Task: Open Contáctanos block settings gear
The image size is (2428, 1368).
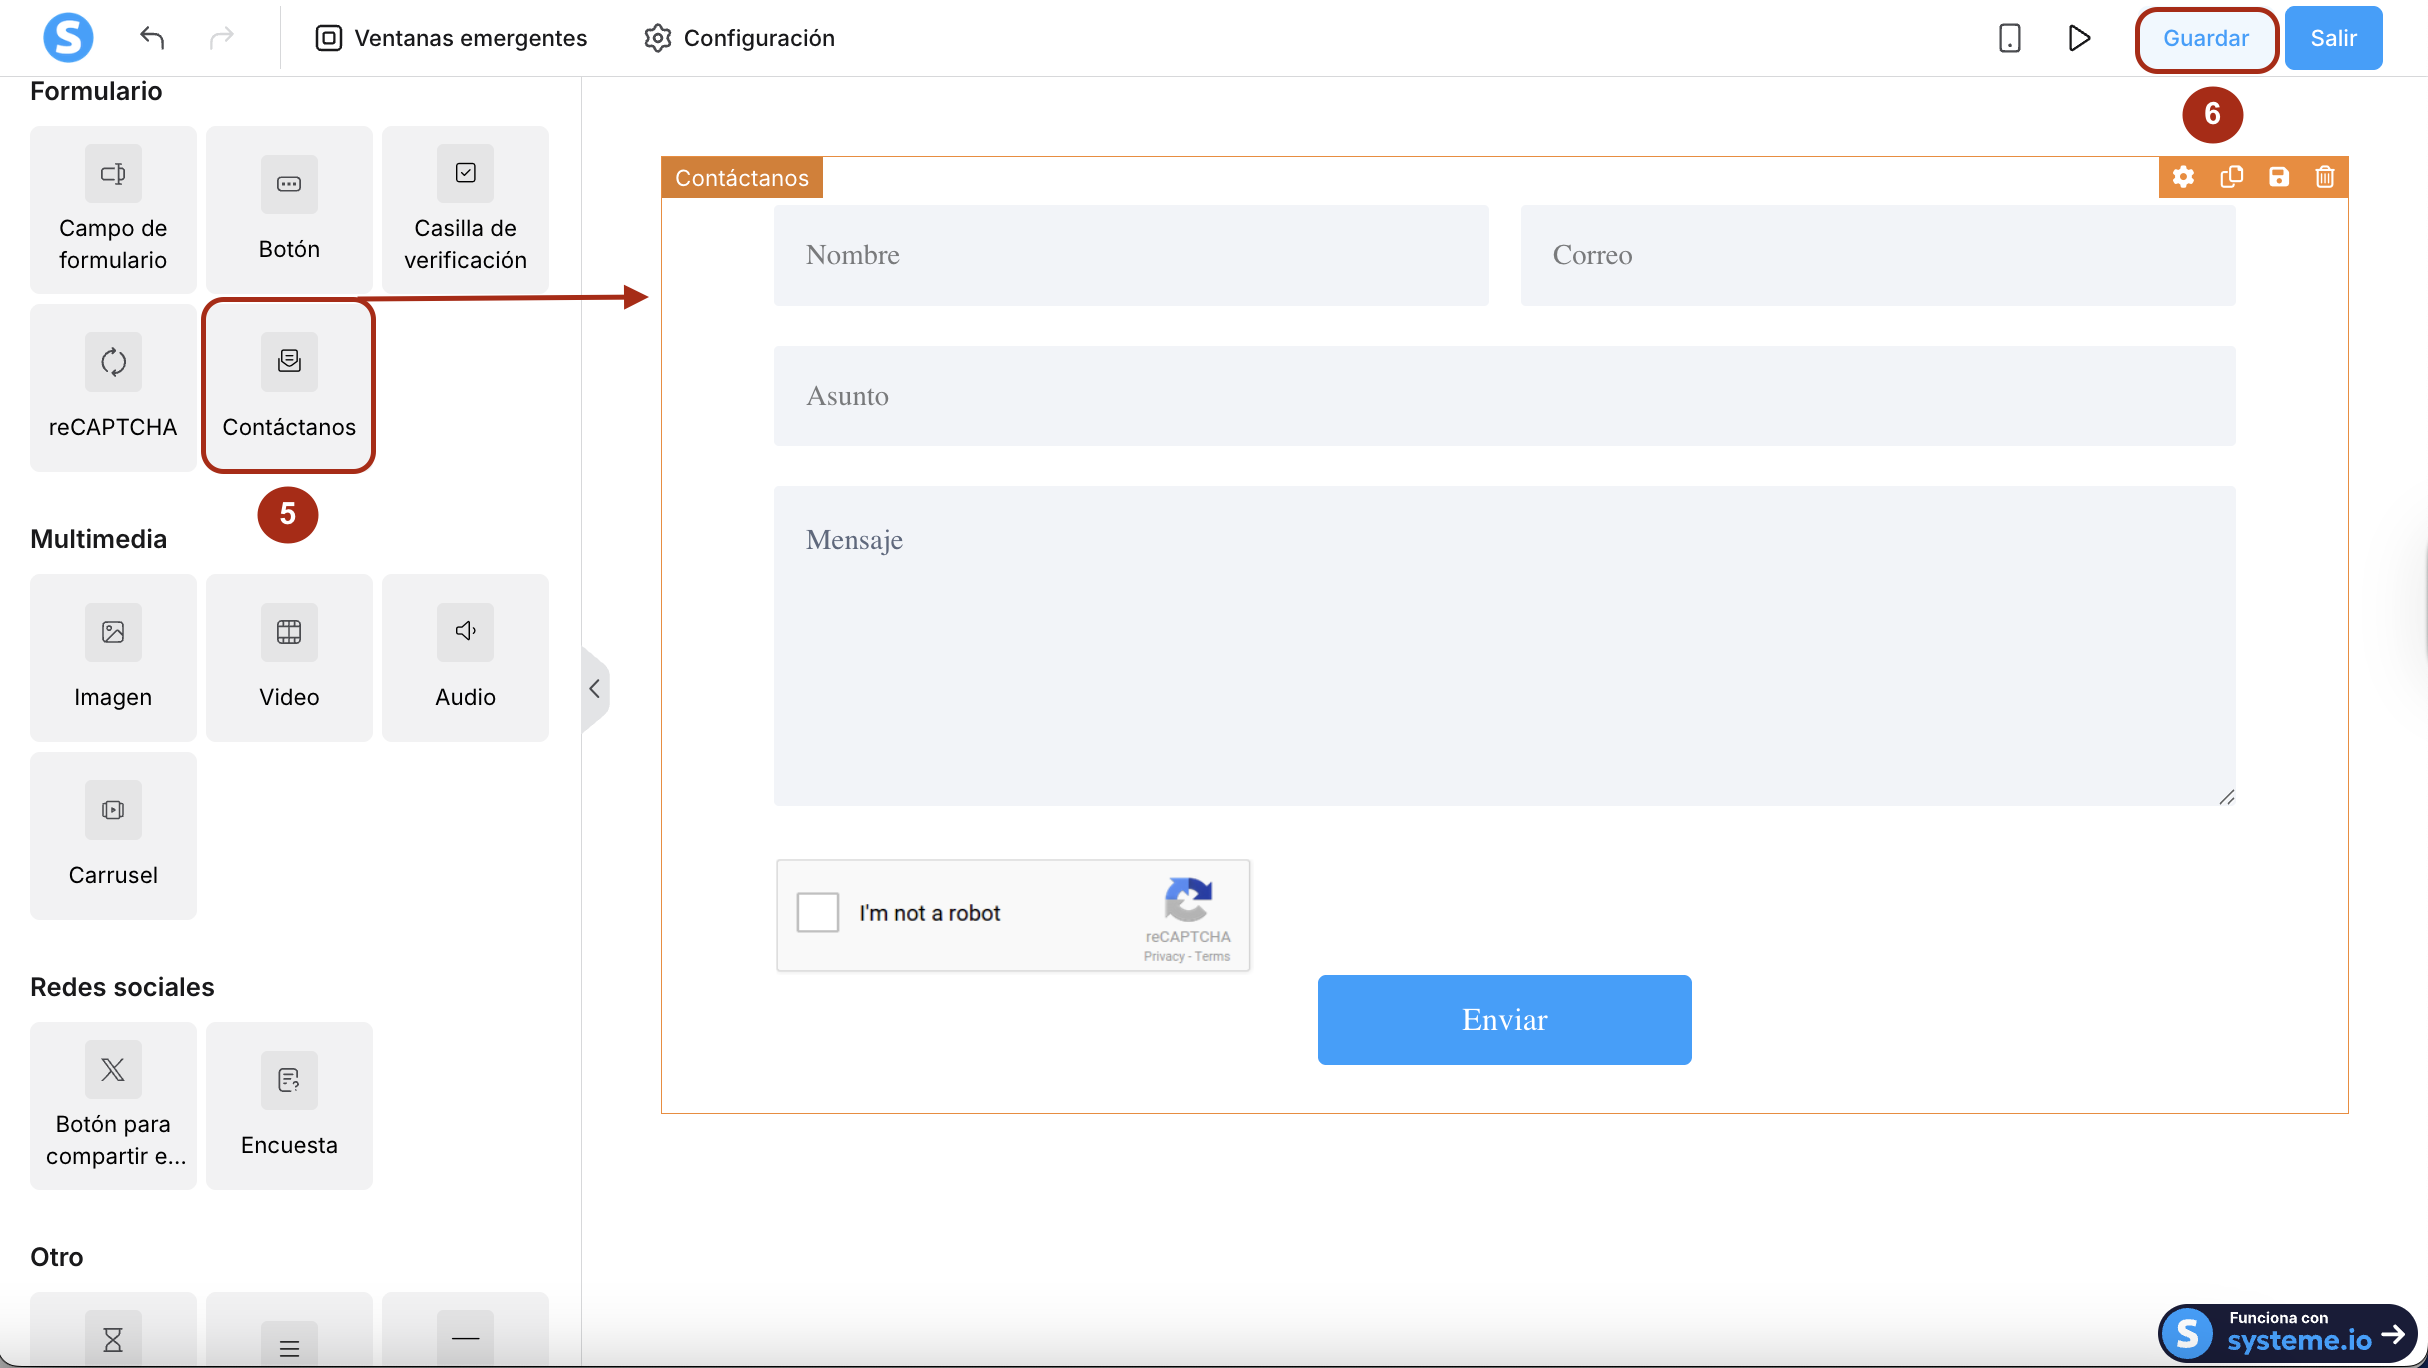Action: (x=2183, y=177)
